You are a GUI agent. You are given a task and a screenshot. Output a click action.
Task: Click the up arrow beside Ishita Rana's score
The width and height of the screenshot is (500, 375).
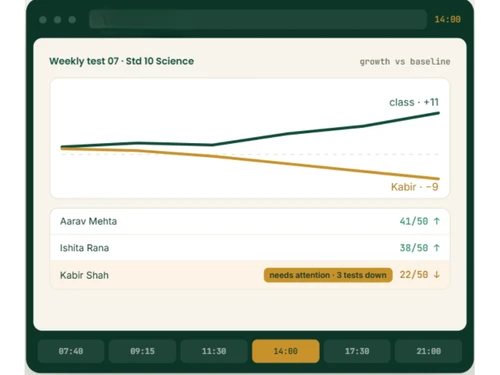point(437,248)
